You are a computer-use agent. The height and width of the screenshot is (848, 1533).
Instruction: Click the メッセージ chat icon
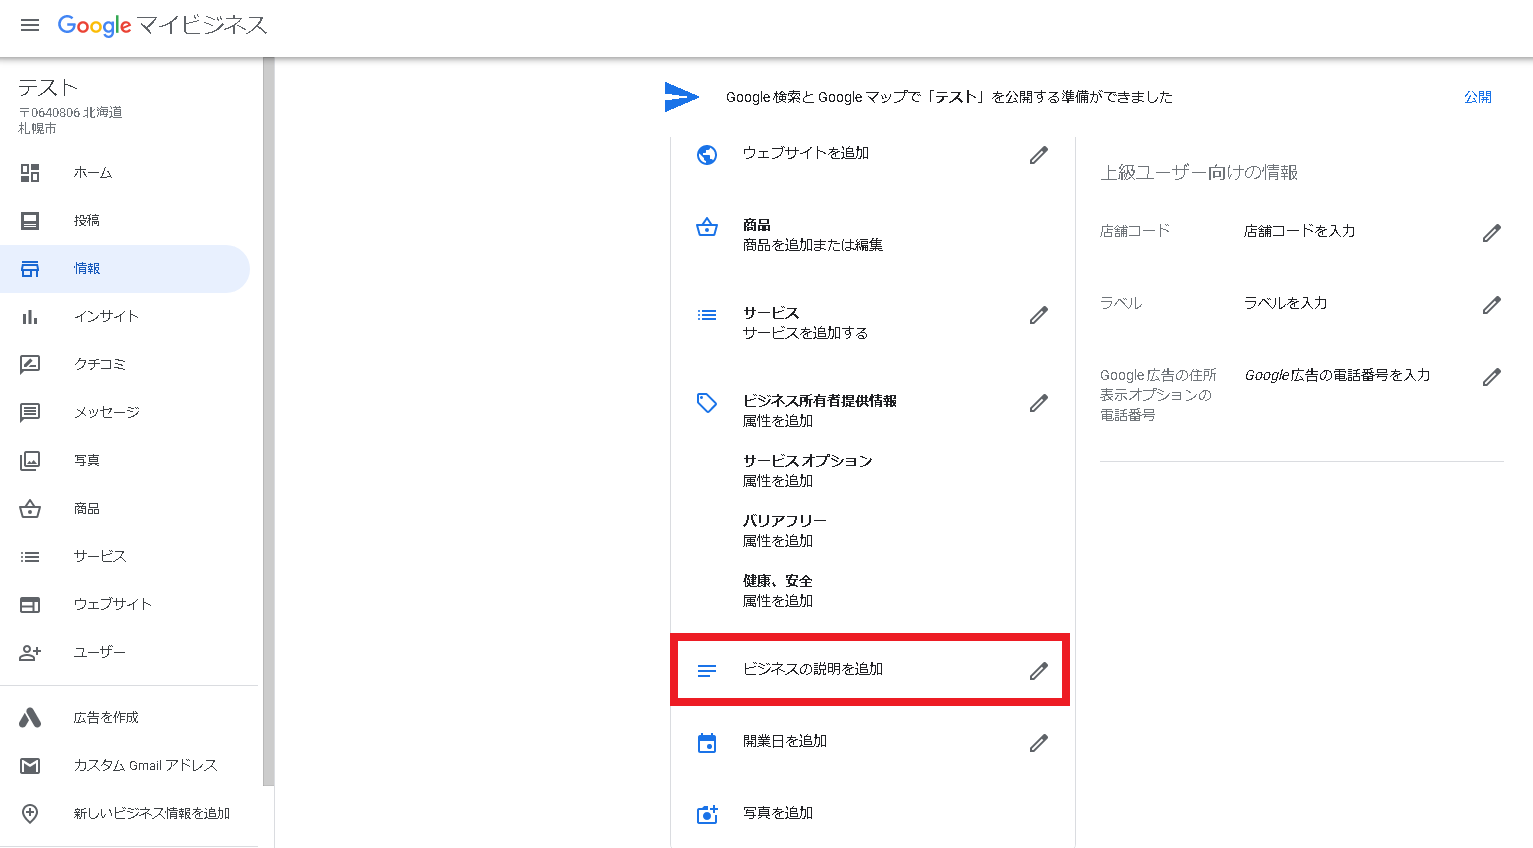coord(30,413)
